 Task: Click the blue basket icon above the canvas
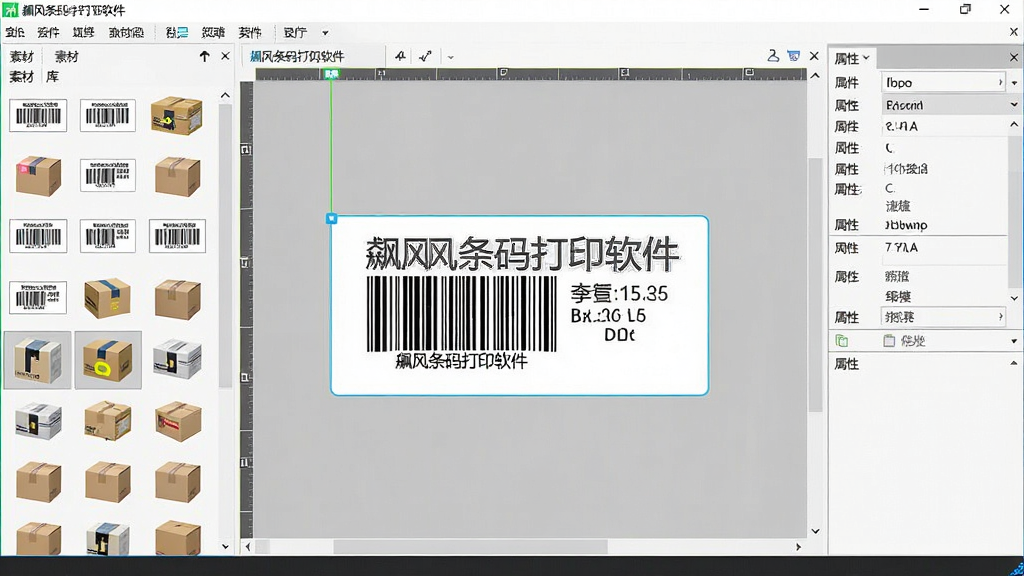[793, 56]
